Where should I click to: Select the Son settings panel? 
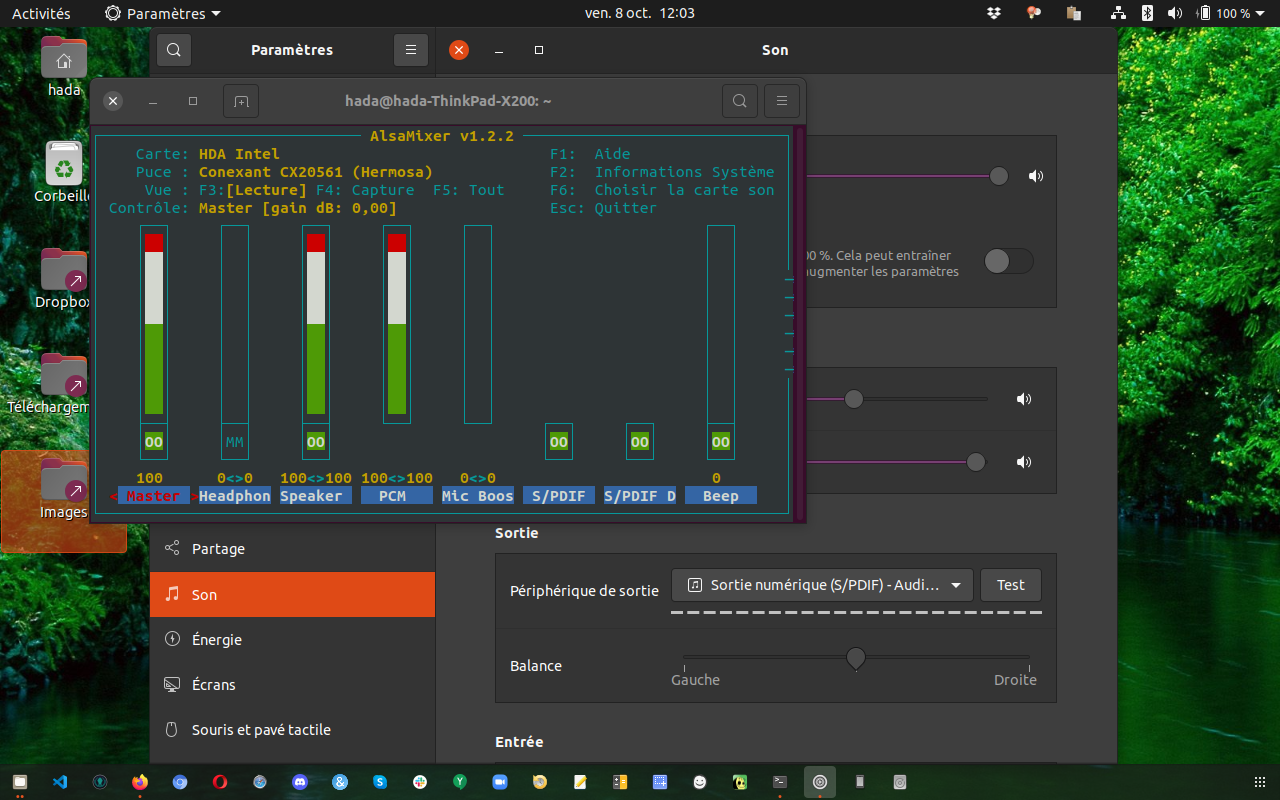click(x=292, y=594)
